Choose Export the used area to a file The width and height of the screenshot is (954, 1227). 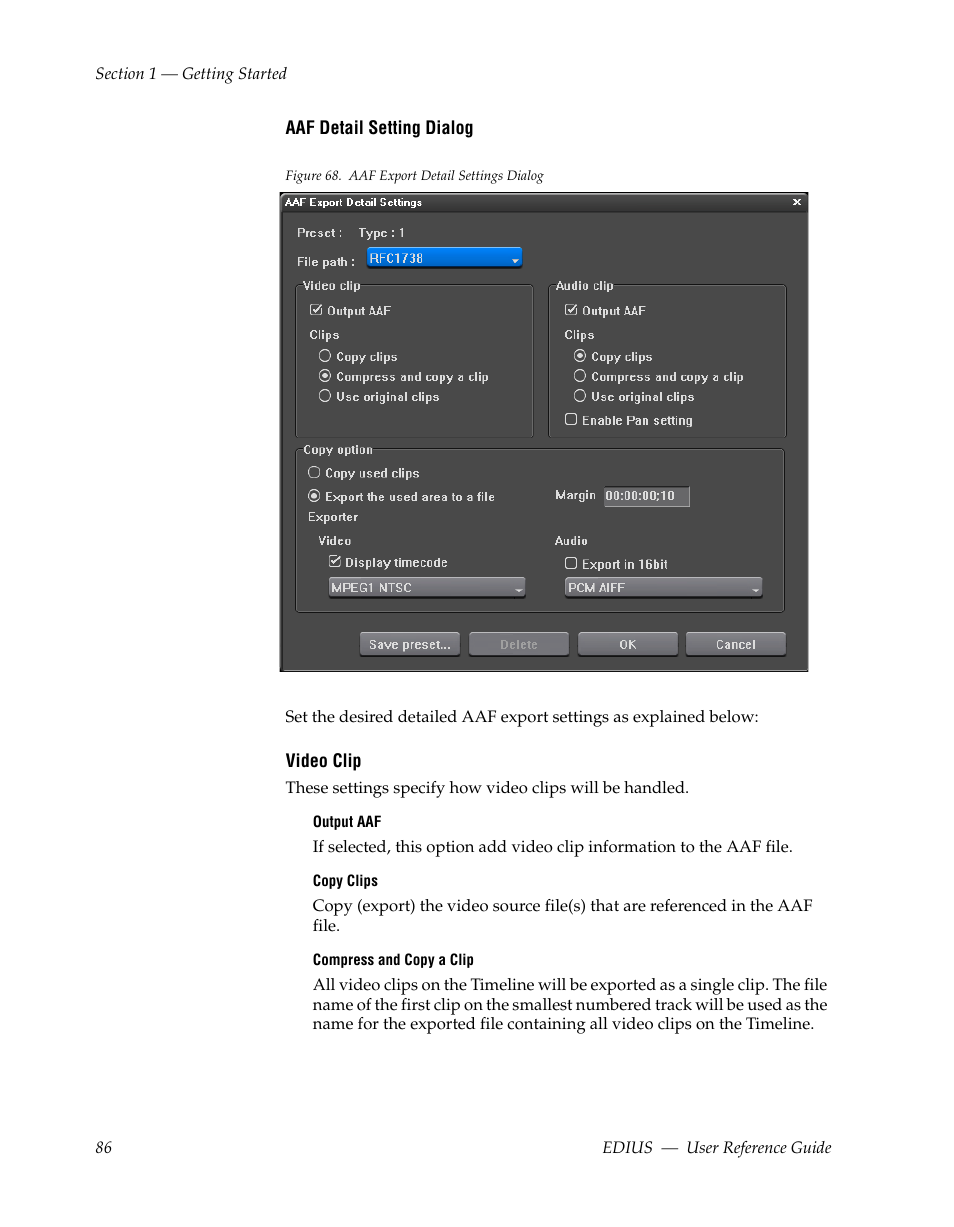tap(314, 496)
